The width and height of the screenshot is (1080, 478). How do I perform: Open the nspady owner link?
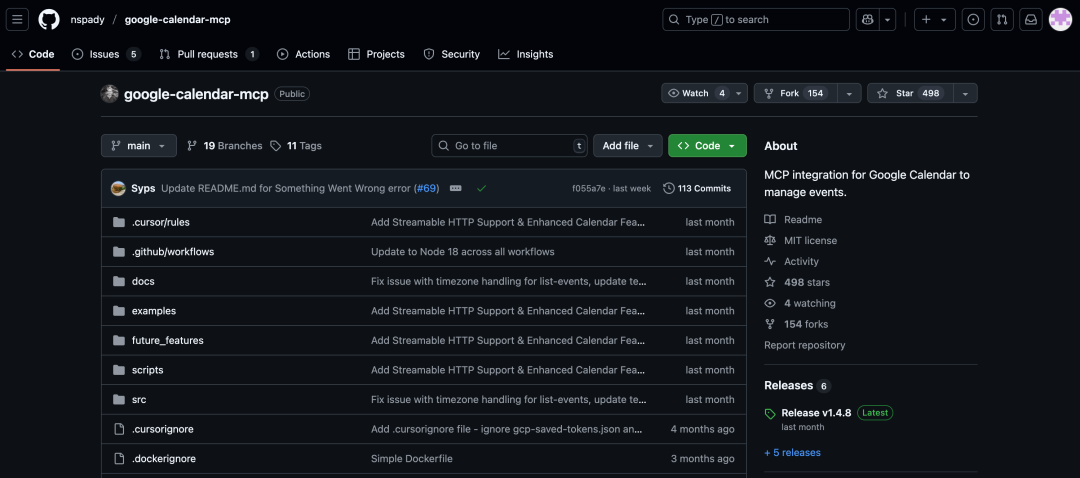point(87,19)
